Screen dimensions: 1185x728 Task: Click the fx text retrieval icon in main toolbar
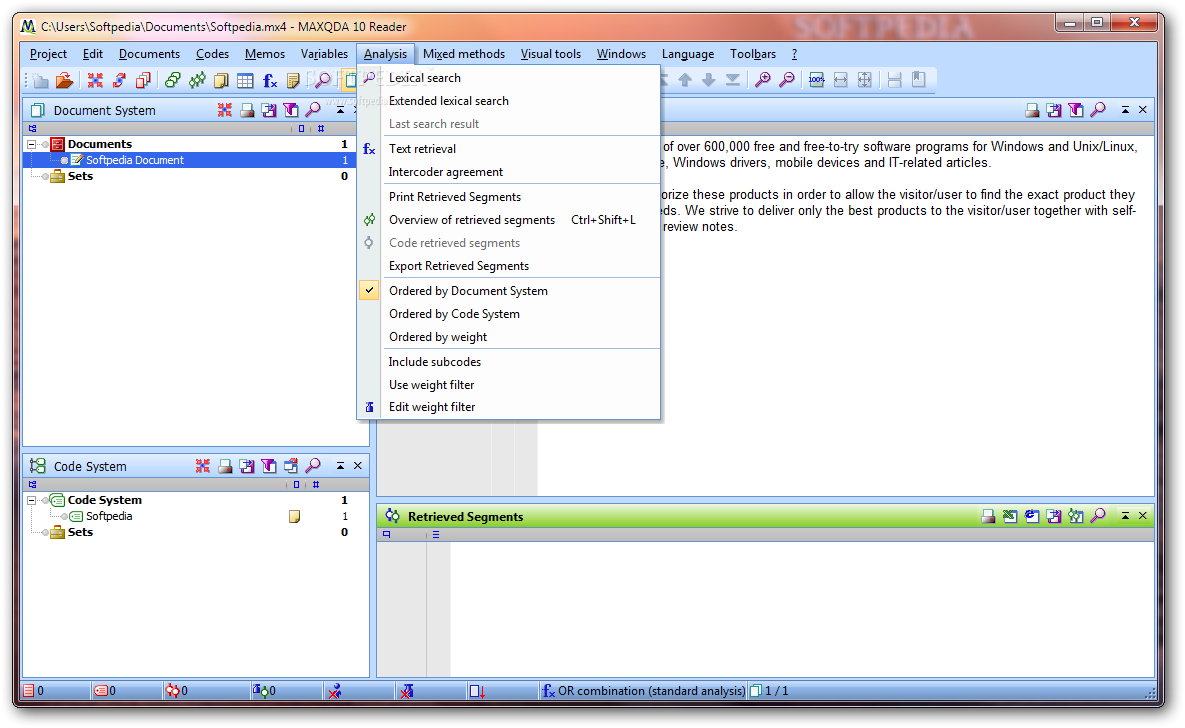coord(270,80)
